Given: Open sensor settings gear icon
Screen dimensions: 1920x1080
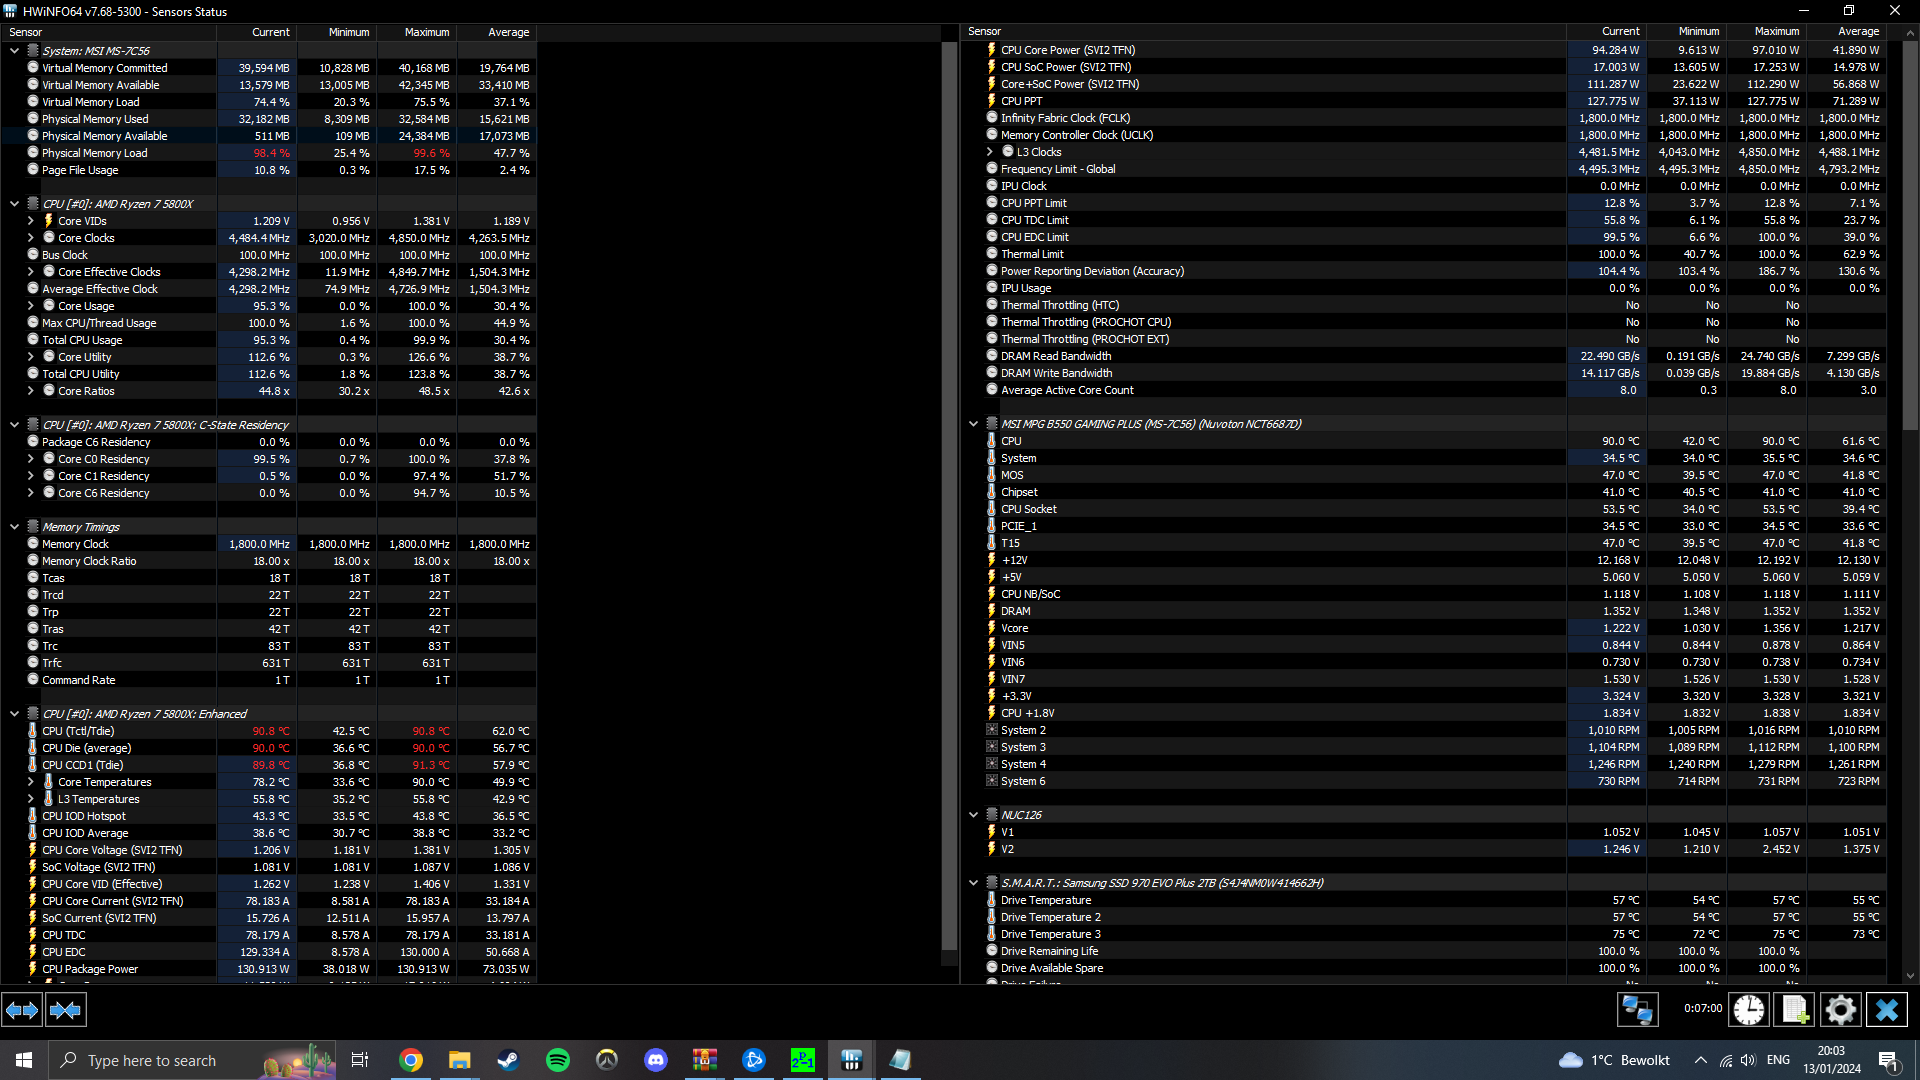Looking at the screenshot, I should pos(1840,1010).
